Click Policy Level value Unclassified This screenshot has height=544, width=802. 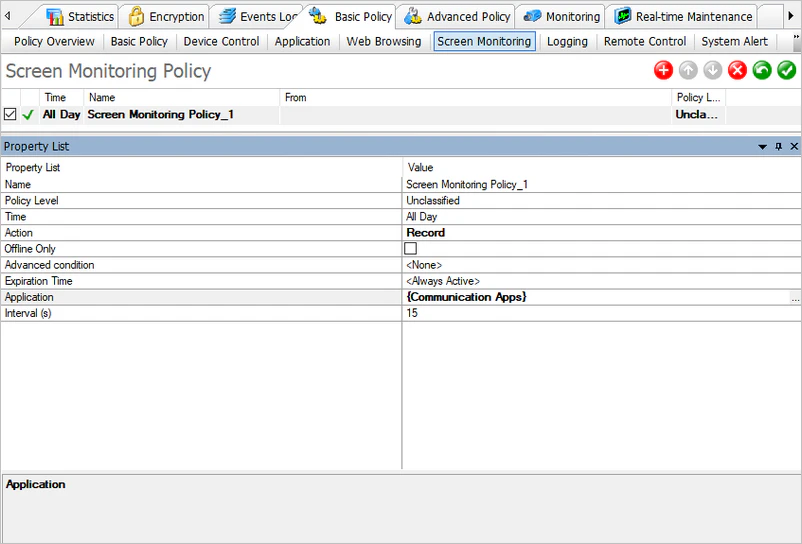tap(602, 200)
